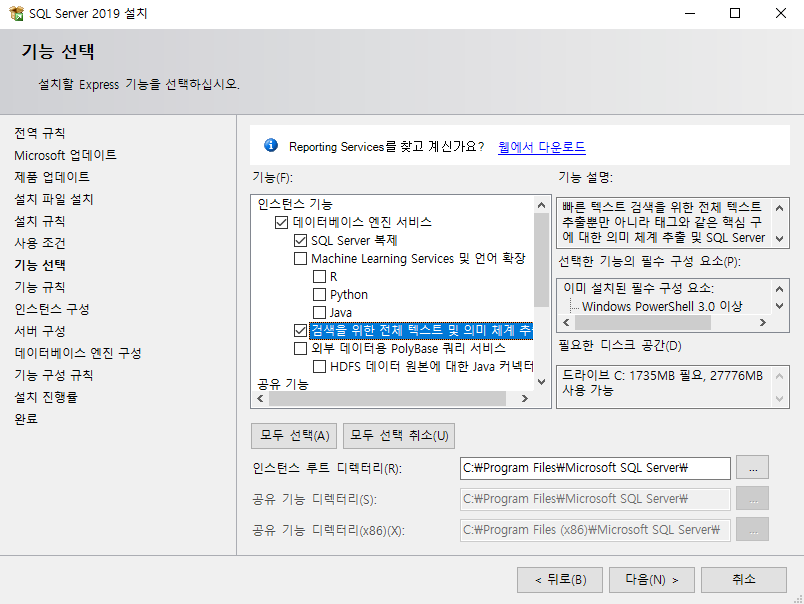Click prerequisites box scroll right arrow
Image resolution: width=804 pixels, height=604 pixels.
[763, 322]
